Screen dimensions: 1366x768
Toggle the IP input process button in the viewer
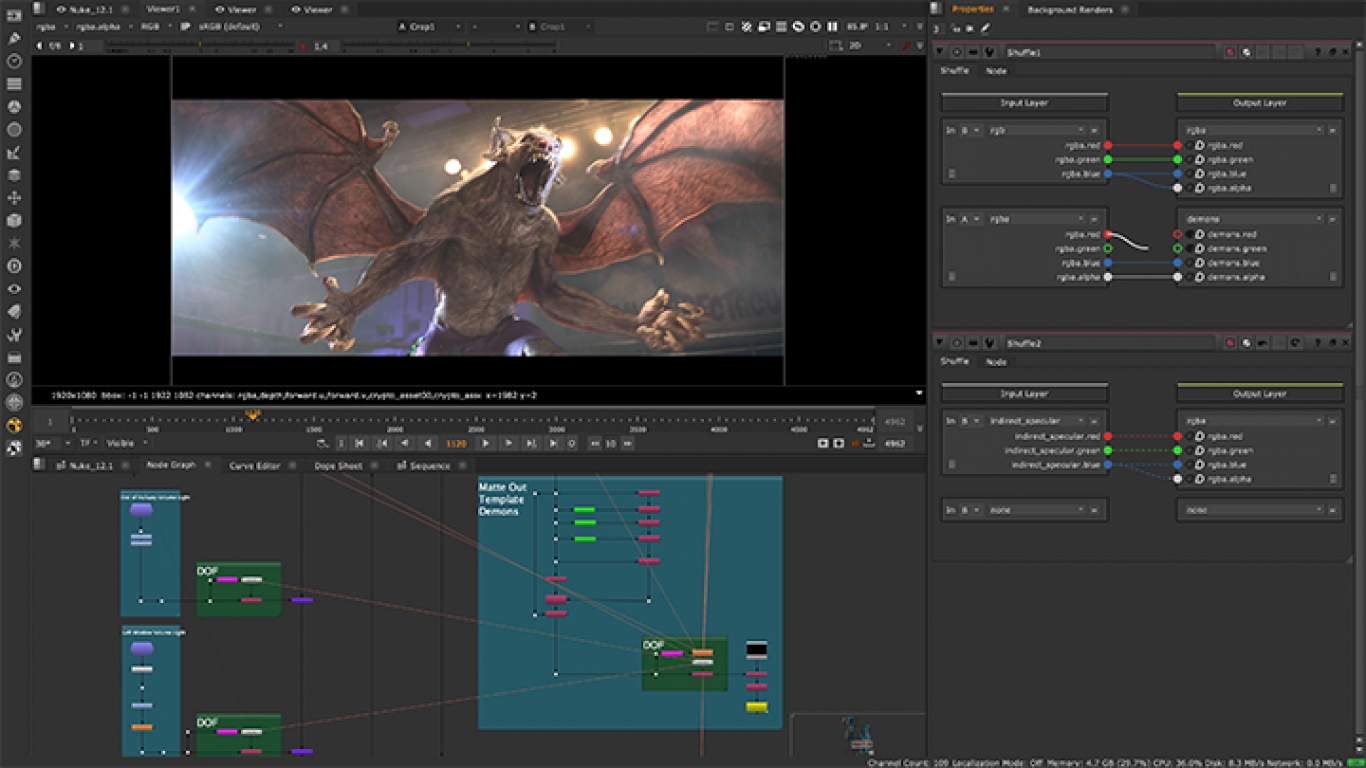tap(186, 28)
